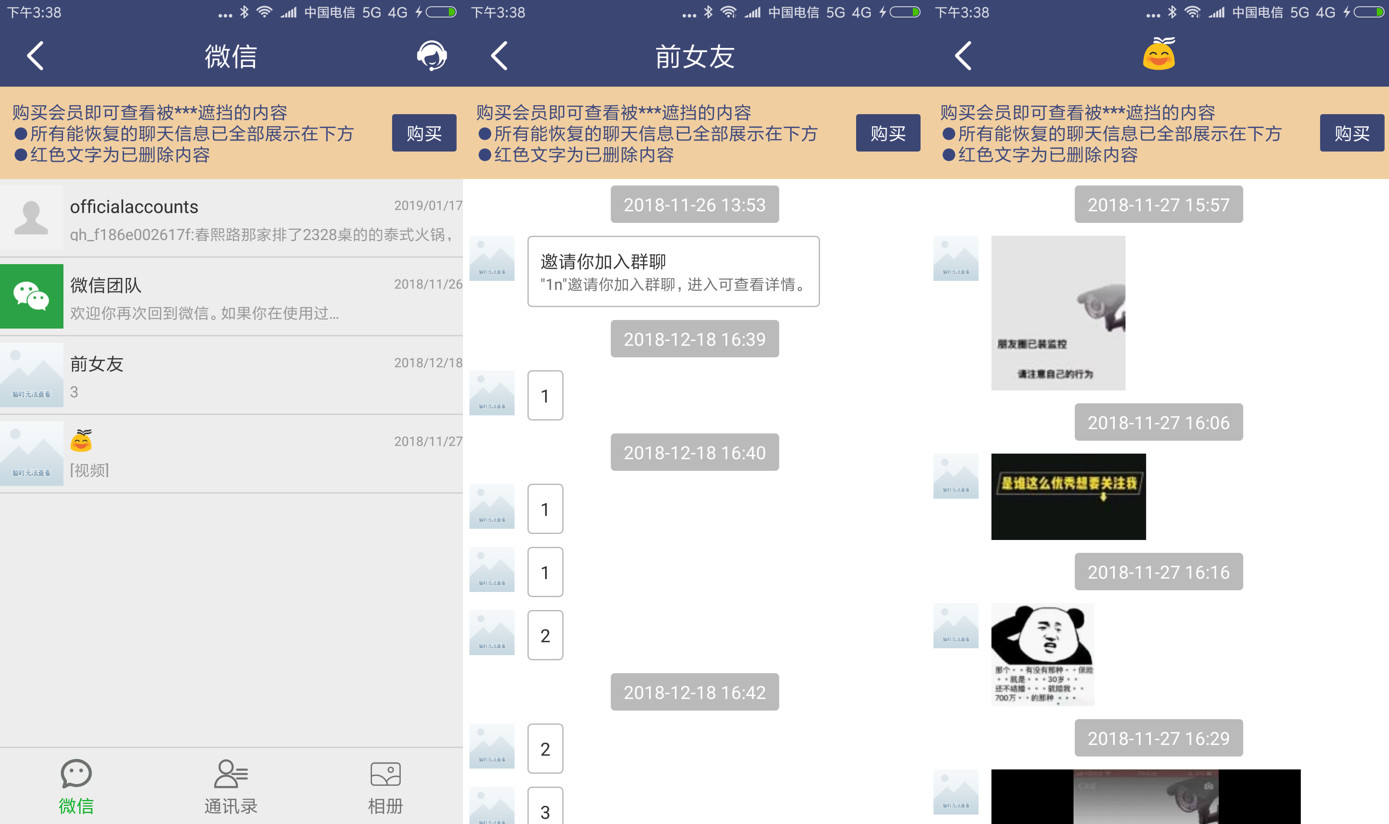Viewport: 1389px width, 824px height.
Task: Switch to the 微信 bottom tab
Action: [x=76, y=787]
